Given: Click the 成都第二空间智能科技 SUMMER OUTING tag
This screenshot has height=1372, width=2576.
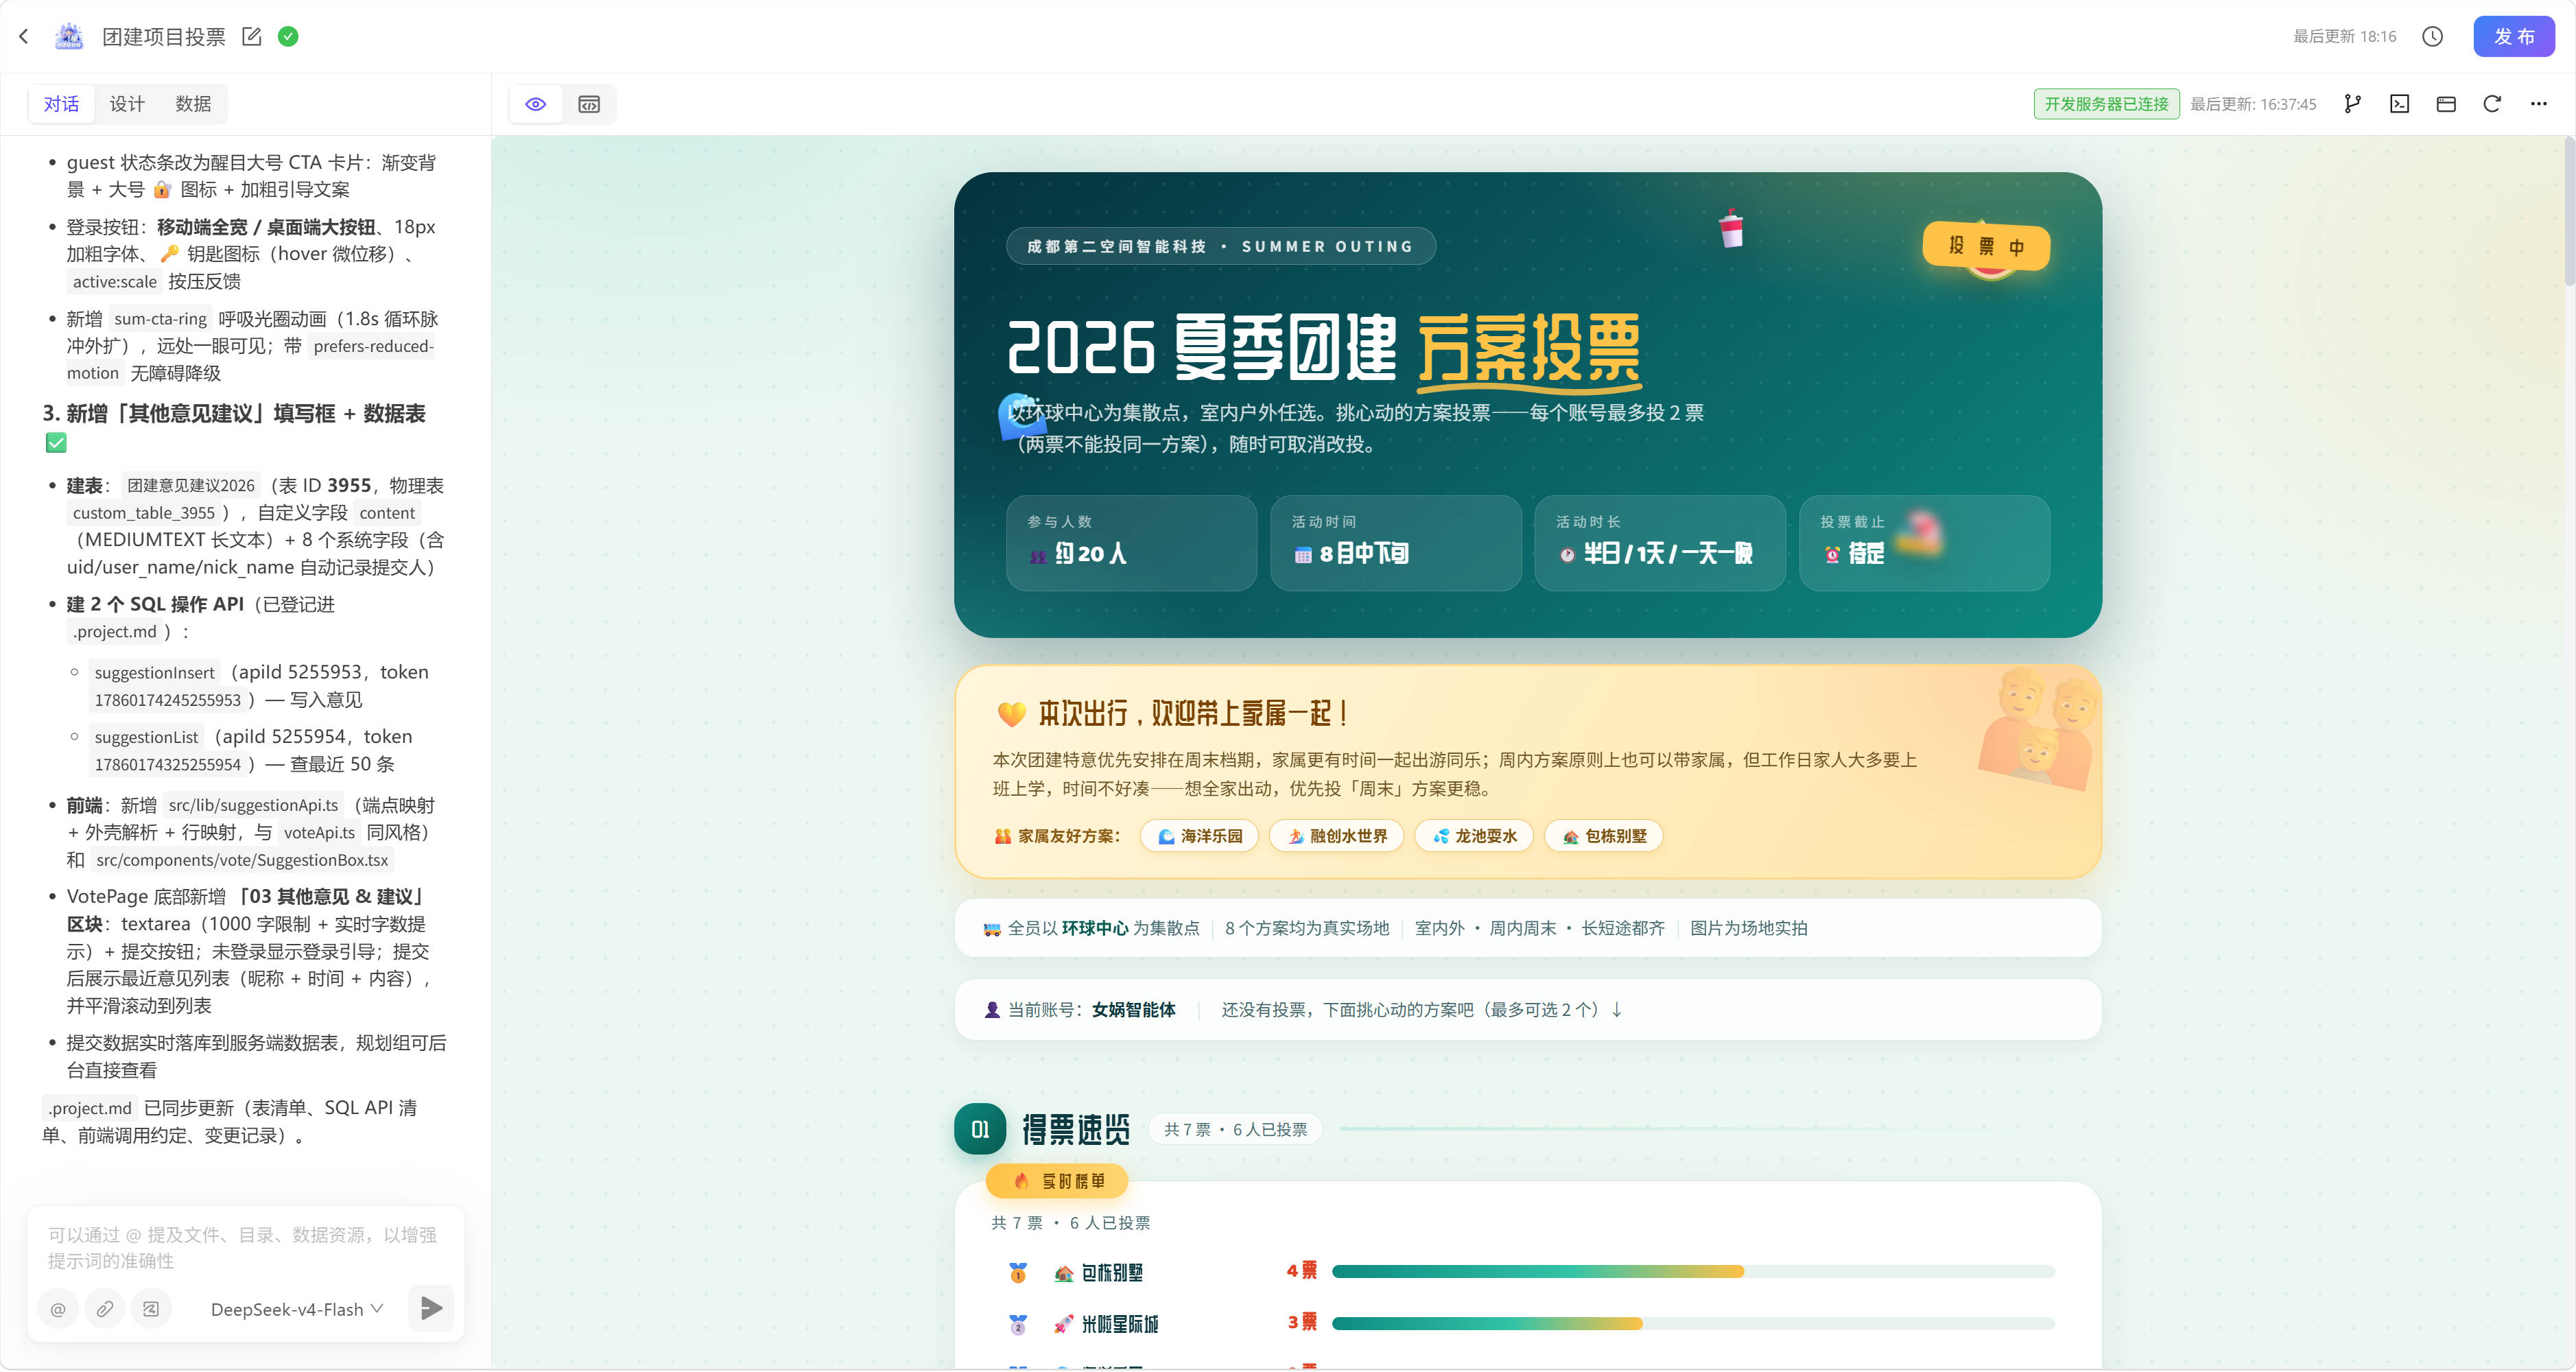Looking at the screenshot, I should click(x=1221, y=246).
